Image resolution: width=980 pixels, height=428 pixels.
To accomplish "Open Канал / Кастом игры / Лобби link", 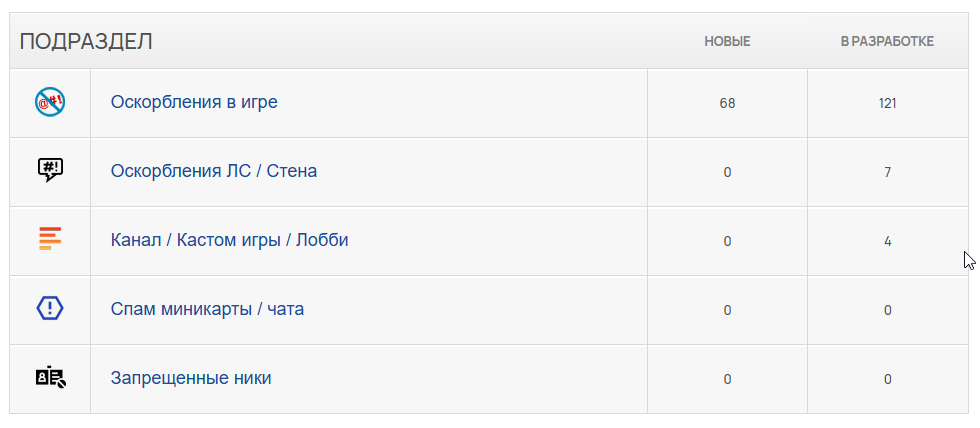I will 229,240.
